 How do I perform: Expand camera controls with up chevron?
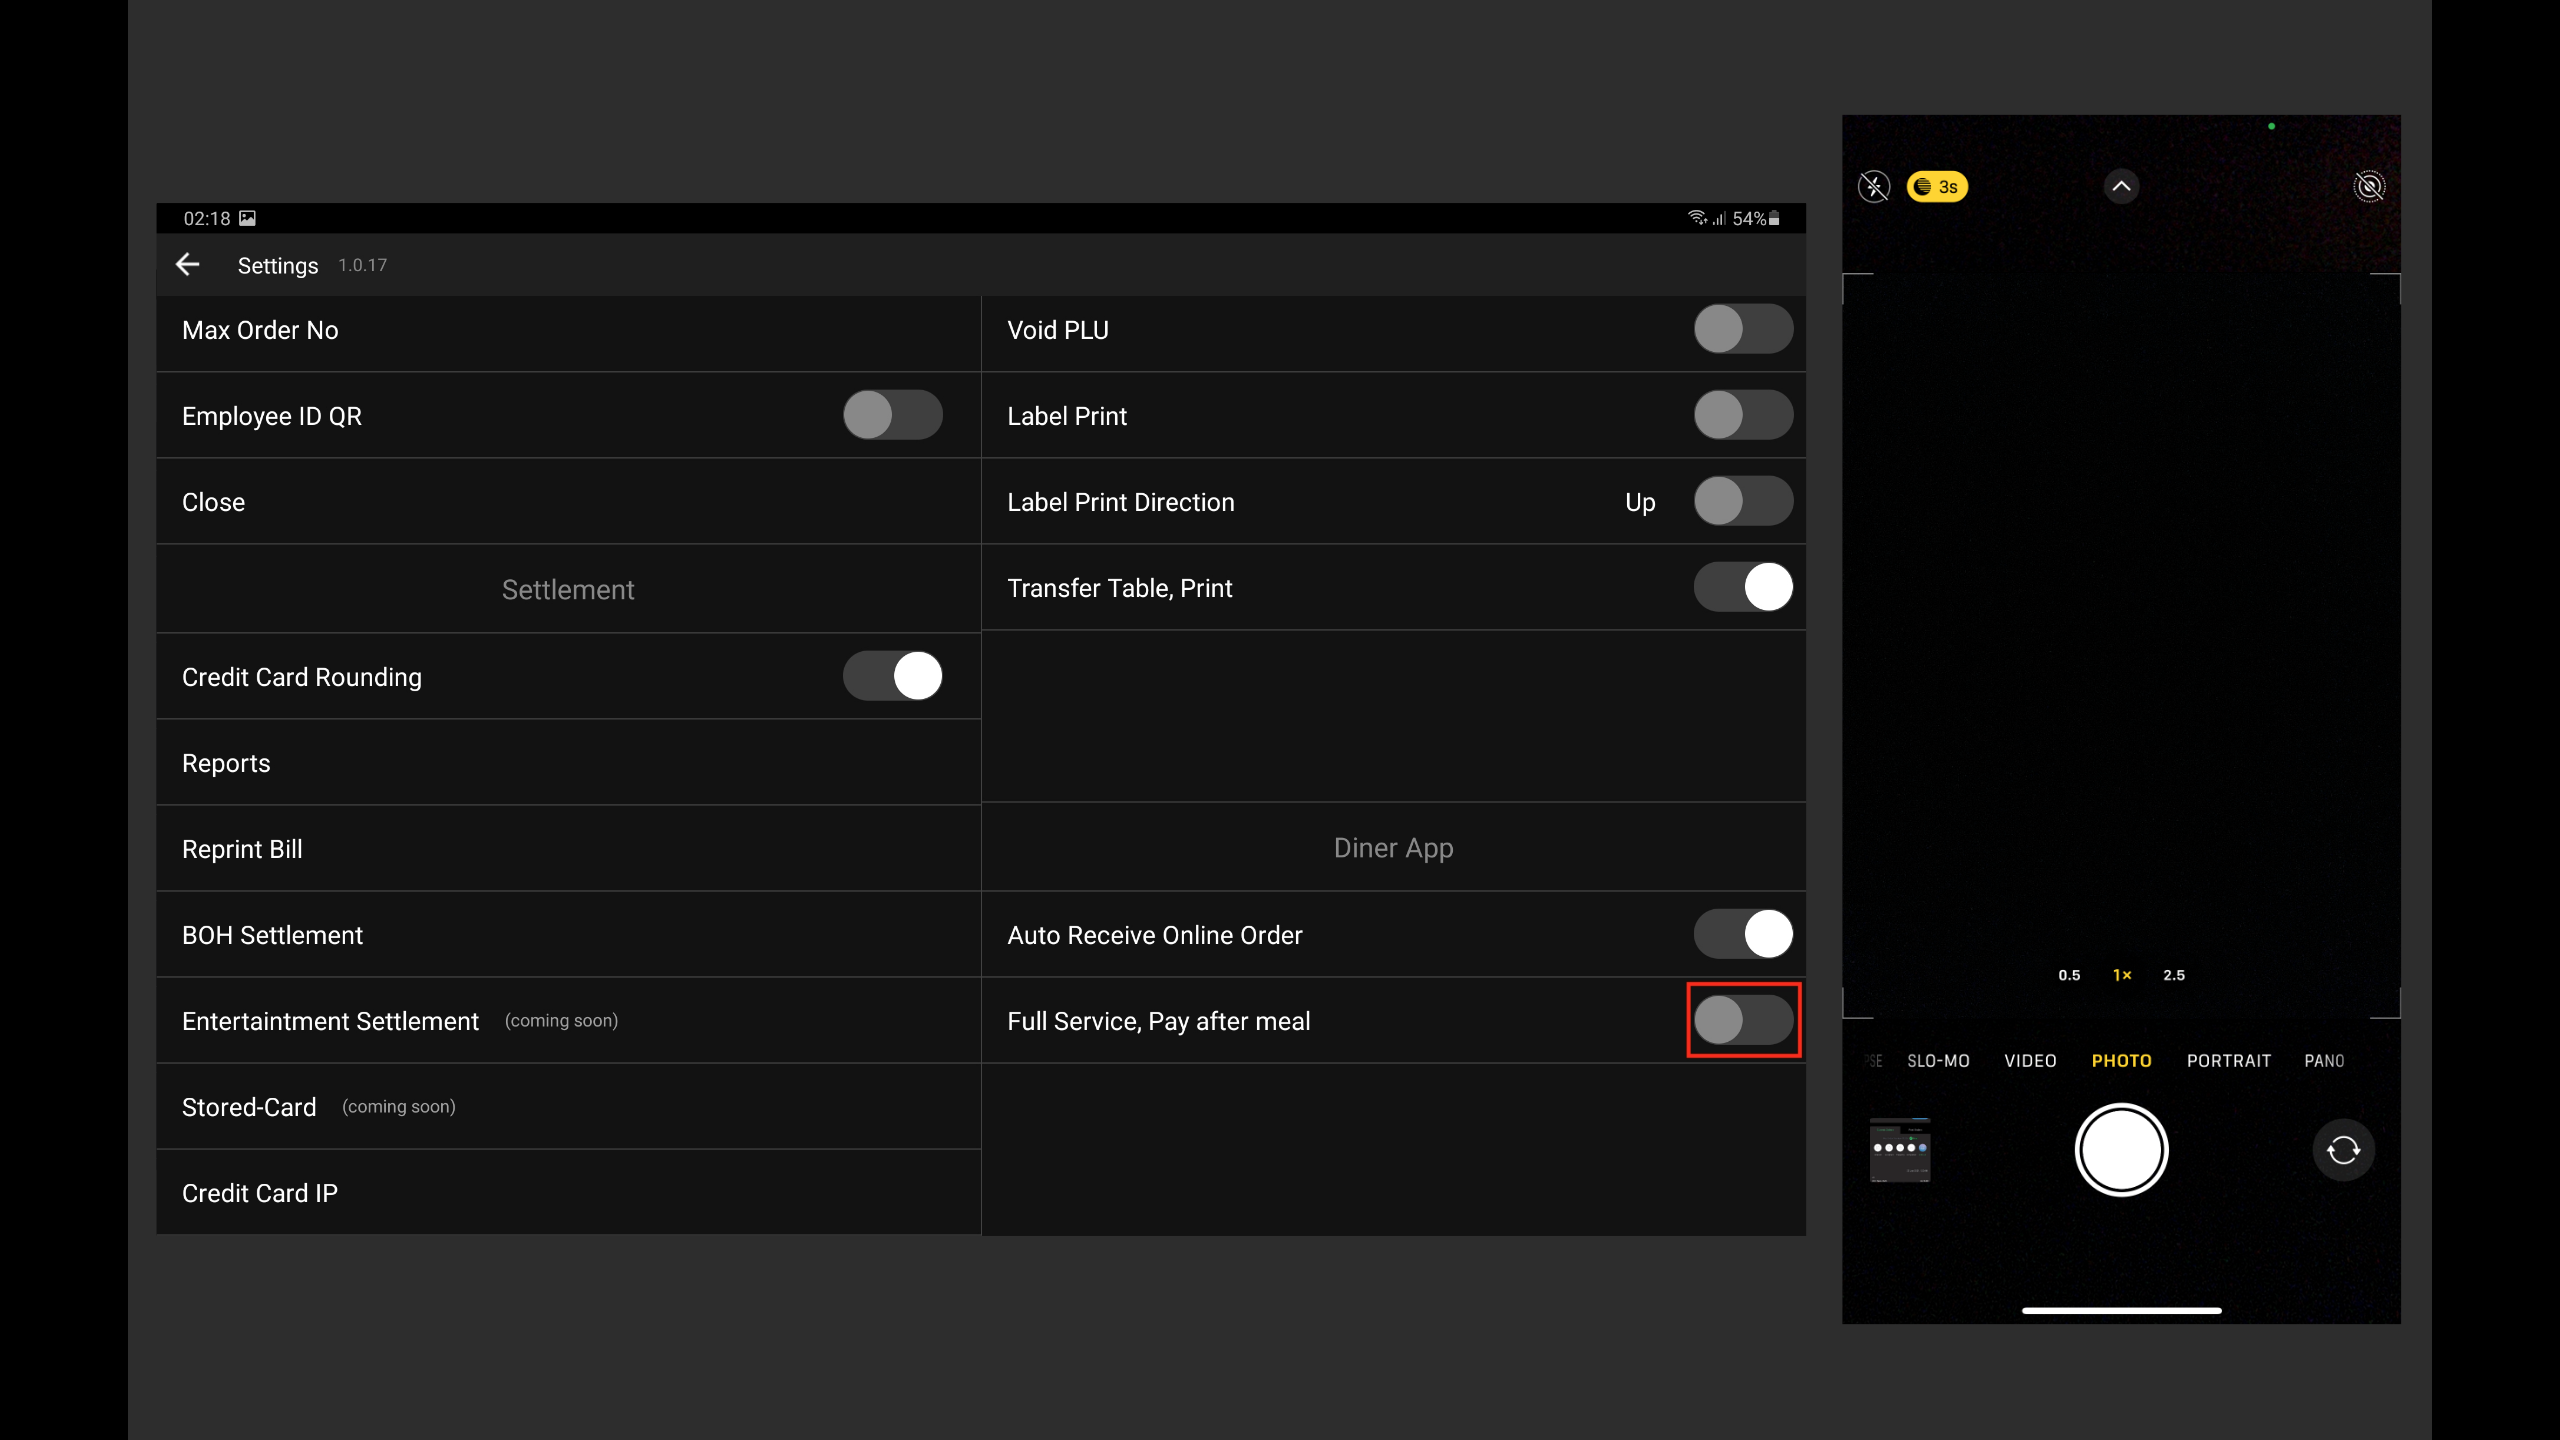(2121, 187)
